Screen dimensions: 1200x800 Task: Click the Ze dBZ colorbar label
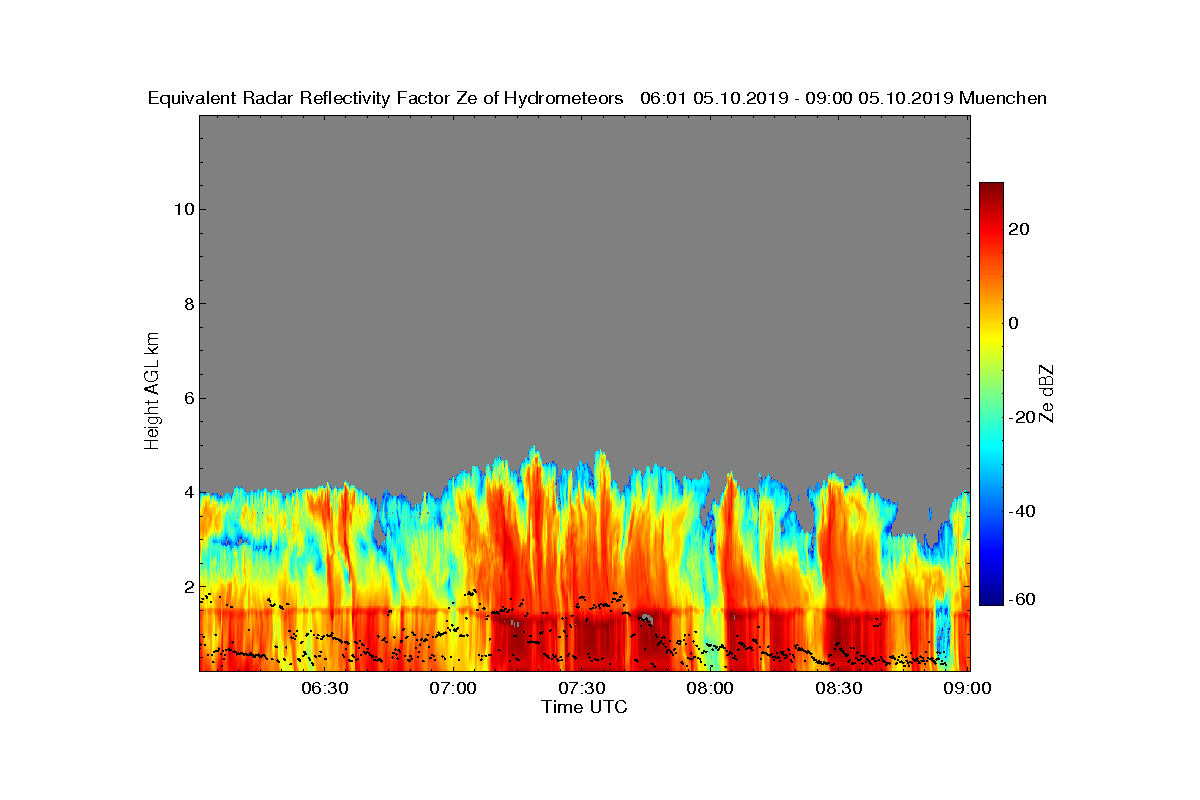pyautogui.click(x=1046, y=392)
